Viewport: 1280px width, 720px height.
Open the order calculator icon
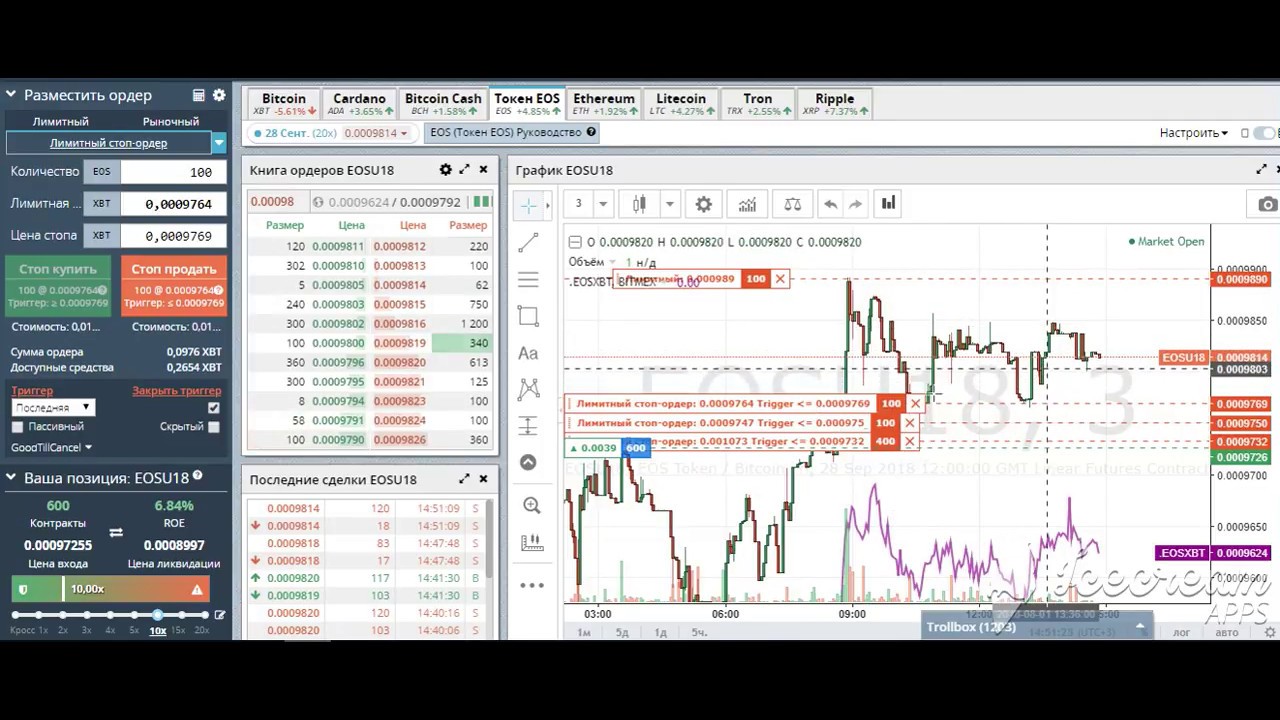(x=199, y=95)
